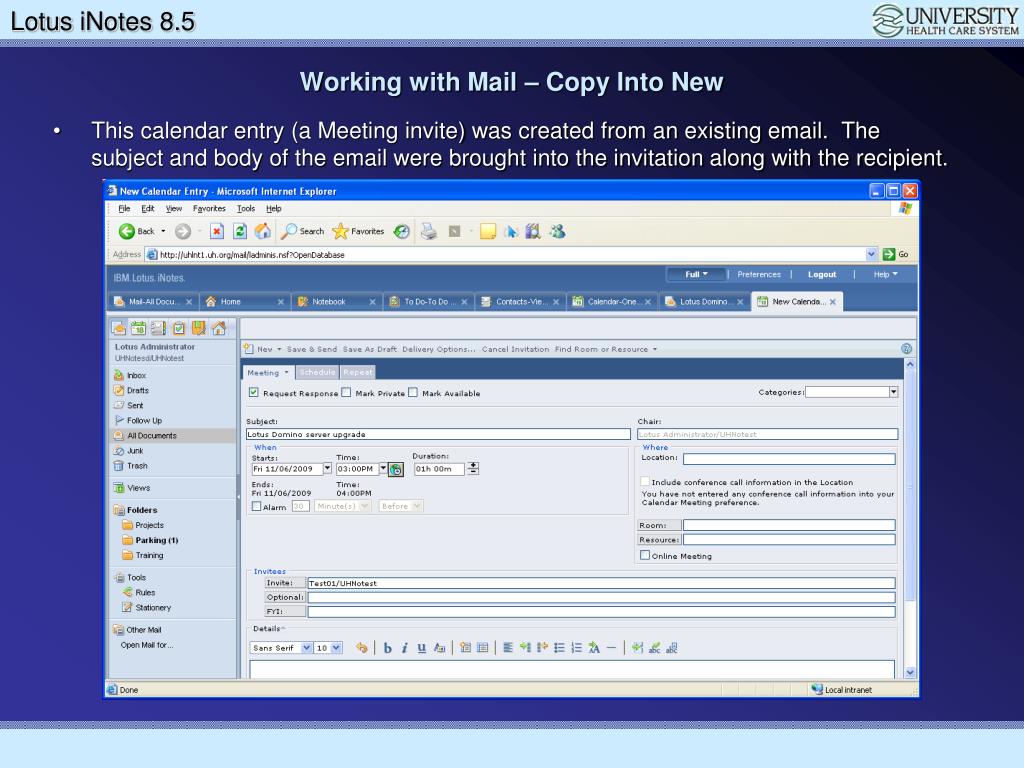Click the Undo icon in Details toolbar
Screen dimensions: 1024x768
pos(362,648)
